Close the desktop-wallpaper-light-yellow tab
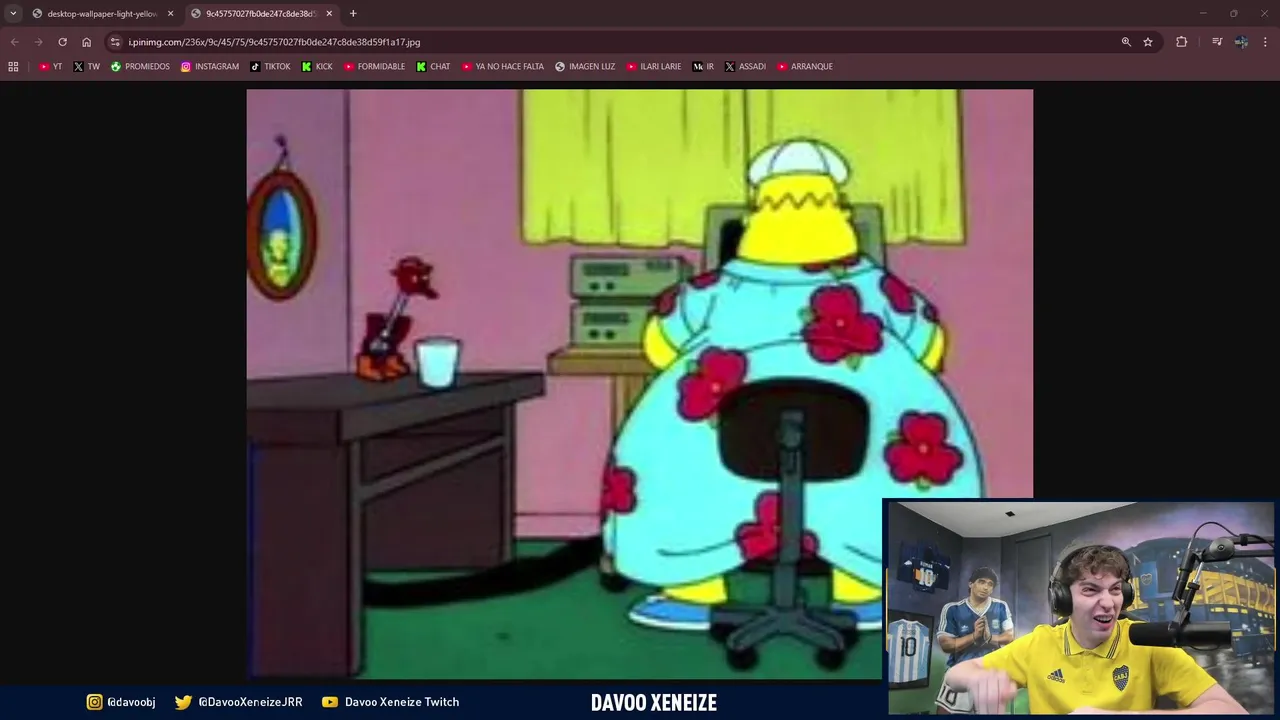This screenshot has width=1280, height=720. tap(170, 13)
